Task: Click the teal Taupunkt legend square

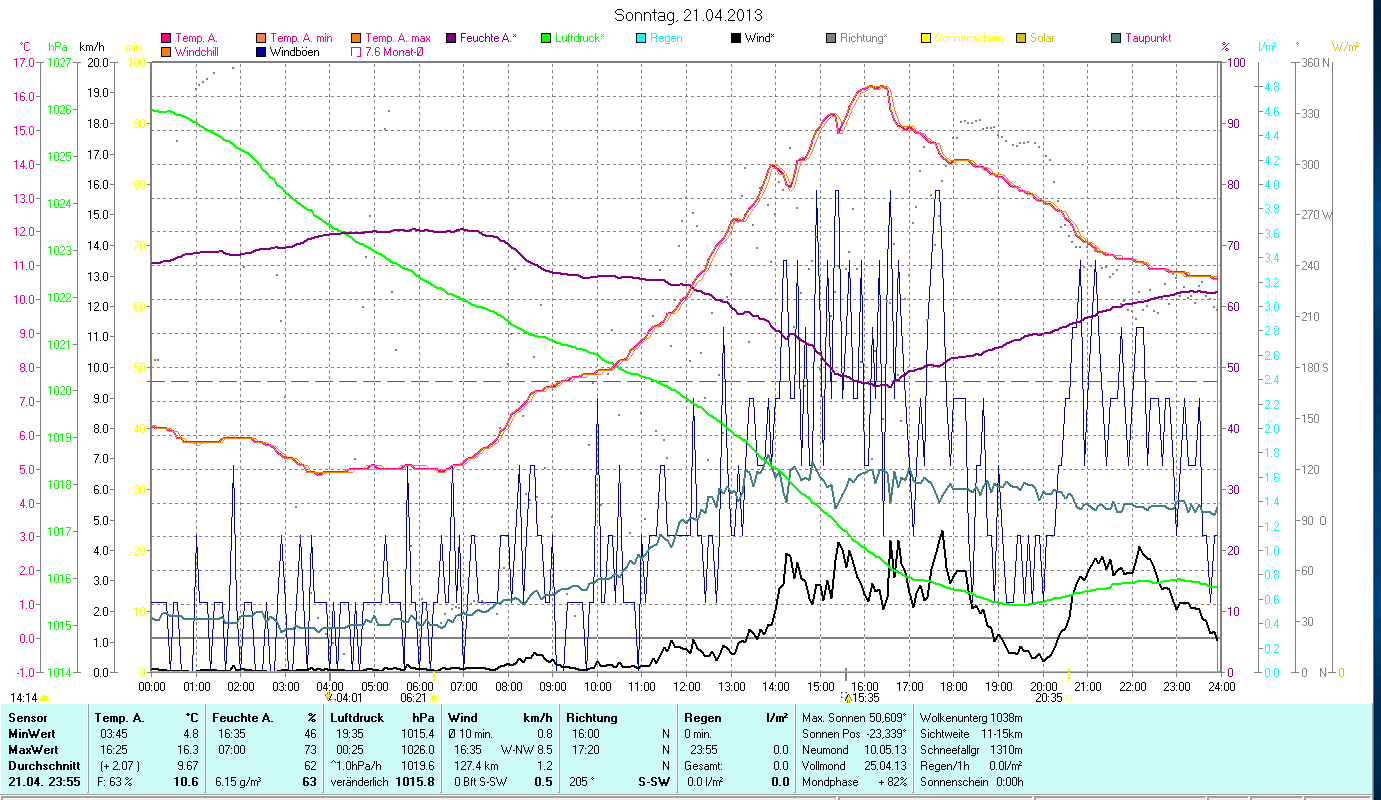Action: [1116, 38]
